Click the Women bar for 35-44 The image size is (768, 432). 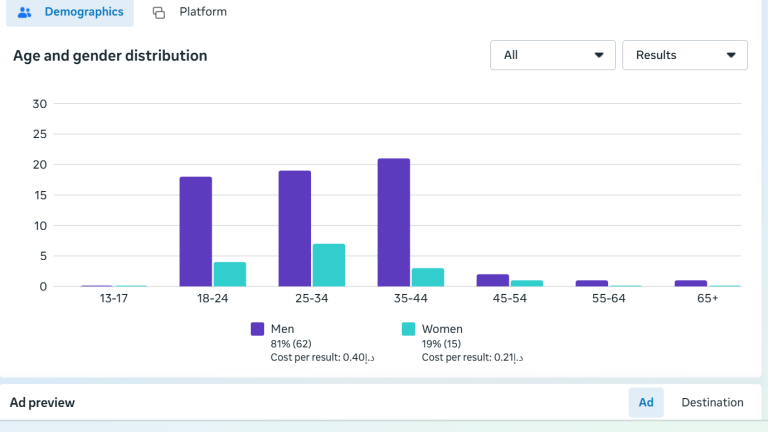click(428, 277)
